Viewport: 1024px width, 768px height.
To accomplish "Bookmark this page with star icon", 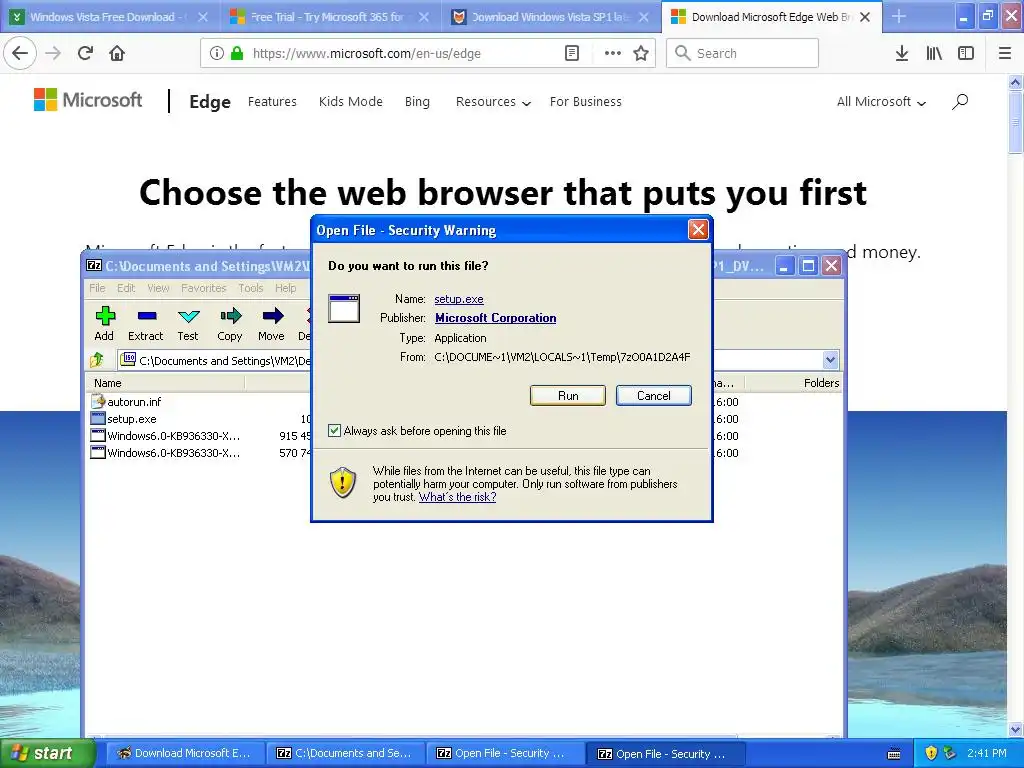I will pos(641,53).
